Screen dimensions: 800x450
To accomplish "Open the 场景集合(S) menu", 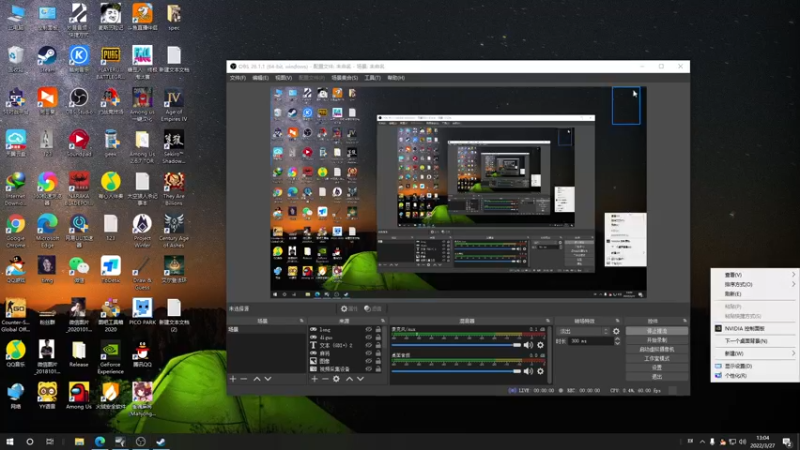I will pos(344,78).
